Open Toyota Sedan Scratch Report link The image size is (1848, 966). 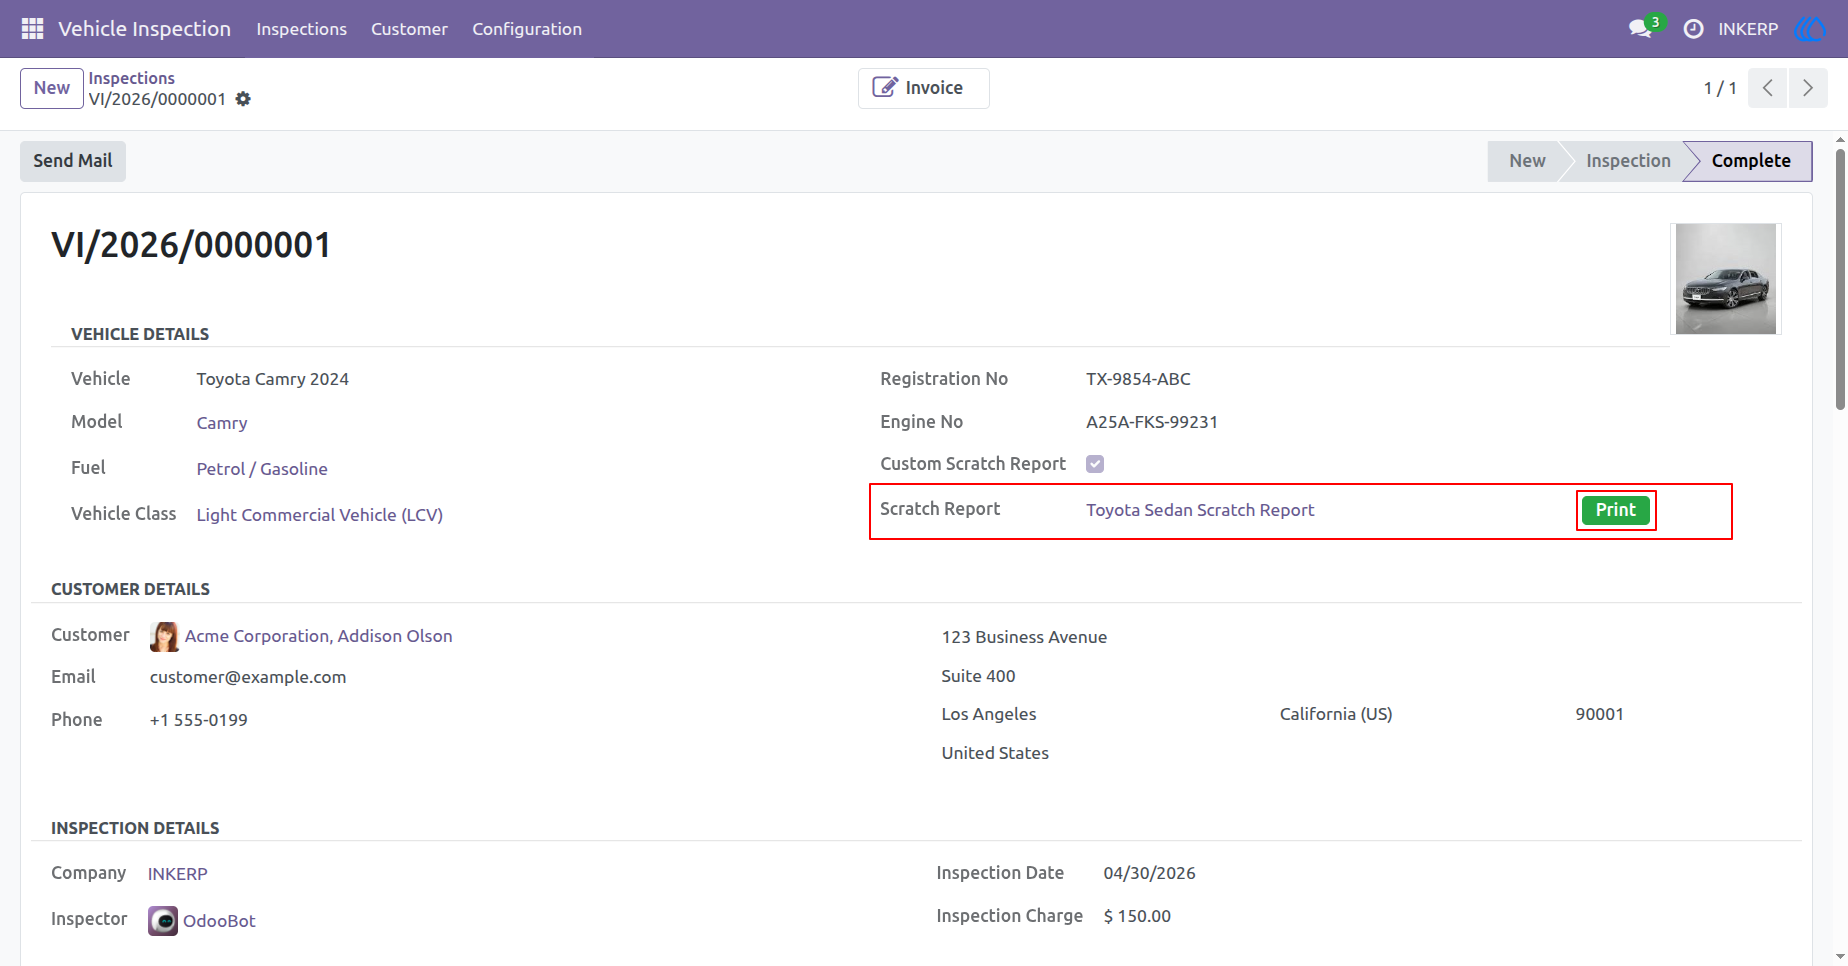point(1200,510)
